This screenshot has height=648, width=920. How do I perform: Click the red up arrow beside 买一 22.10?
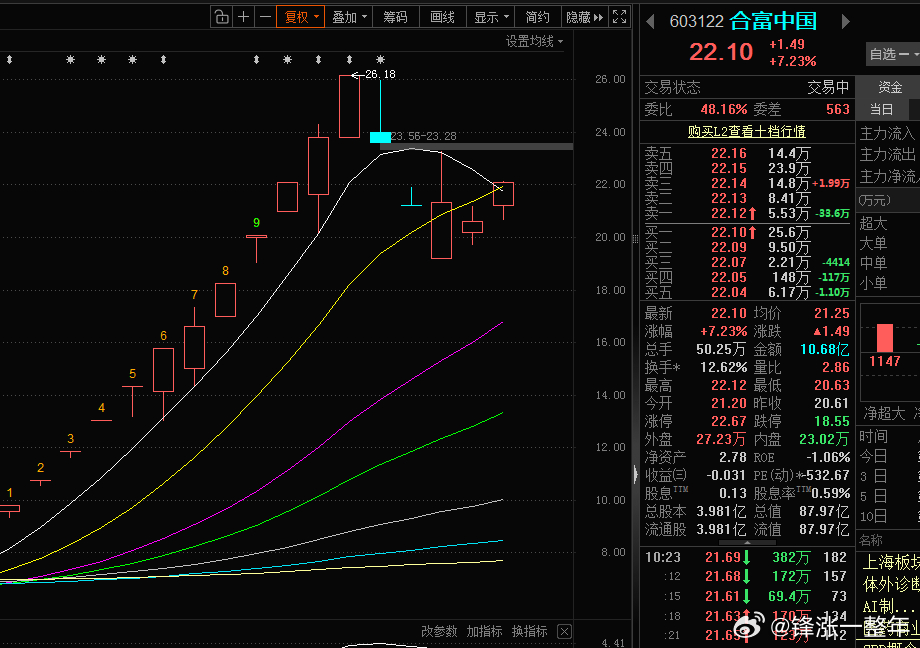pyautogui.click(x=752, y=232)
